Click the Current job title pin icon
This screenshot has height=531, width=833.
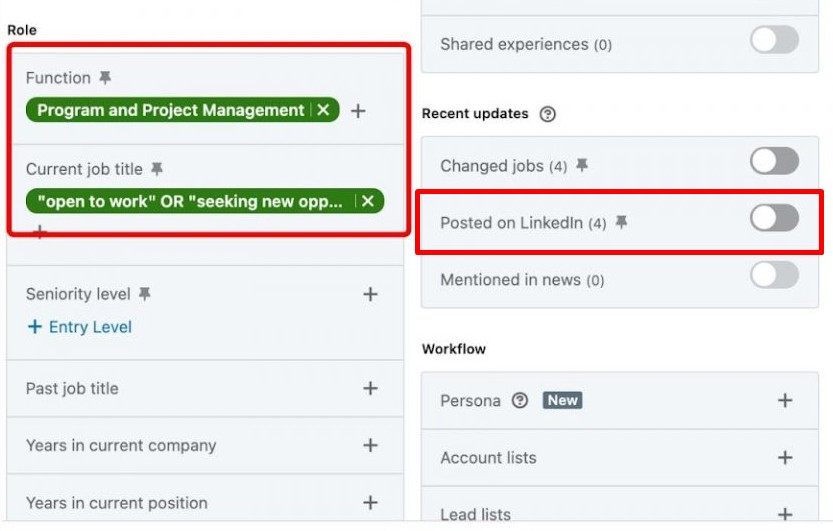coord(157,169)
